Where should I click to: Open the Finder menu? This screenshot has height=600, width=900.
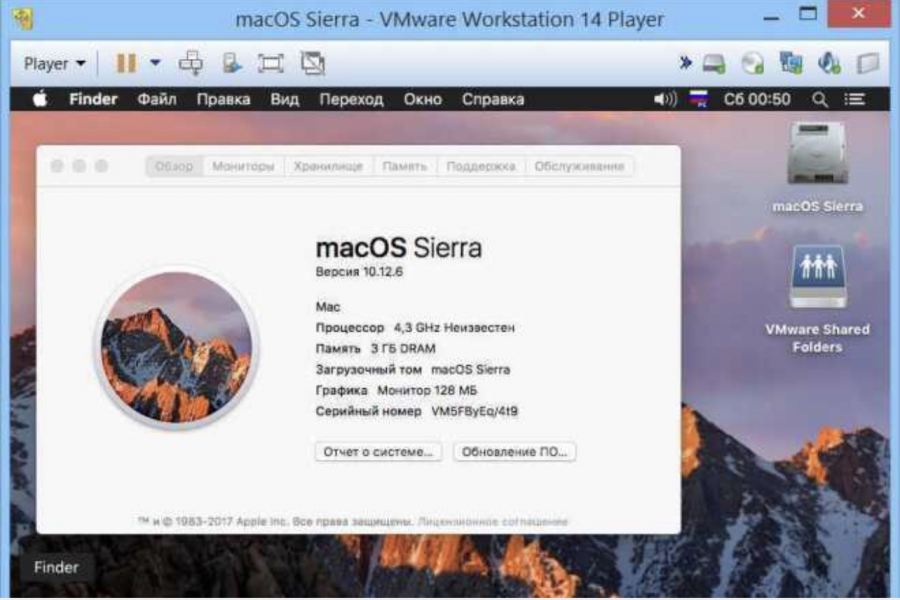coord(93,99)
